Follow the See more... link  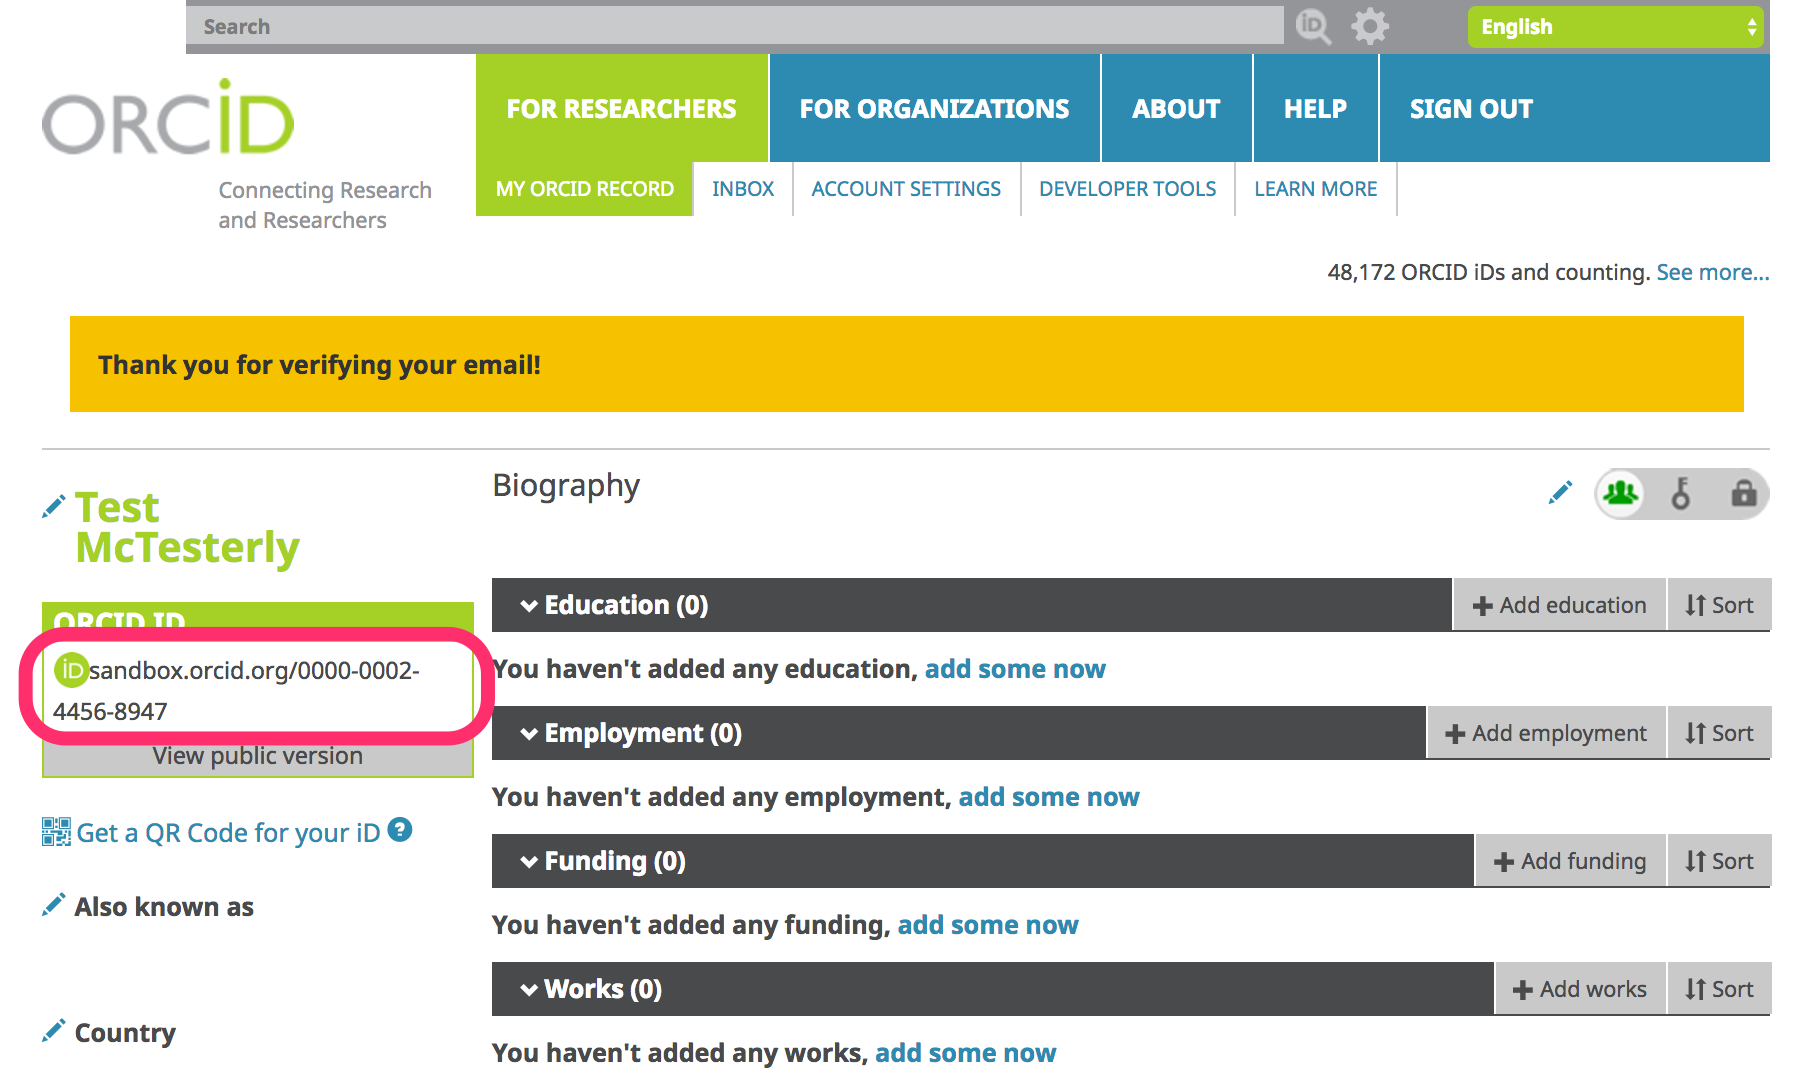[x=1713, y=272]
